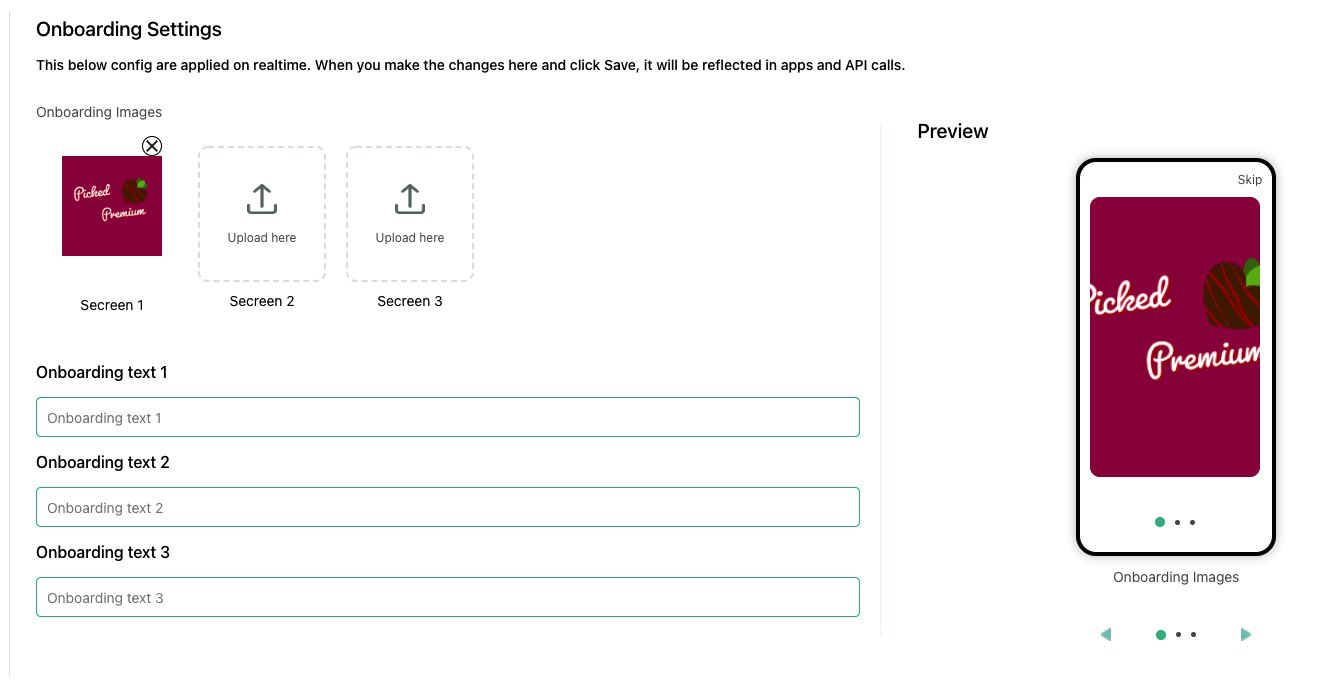Click the Onboarding text 1 input field
Image resolution: width=1342 pixels, height=691 pixels.
click(448, 417)
